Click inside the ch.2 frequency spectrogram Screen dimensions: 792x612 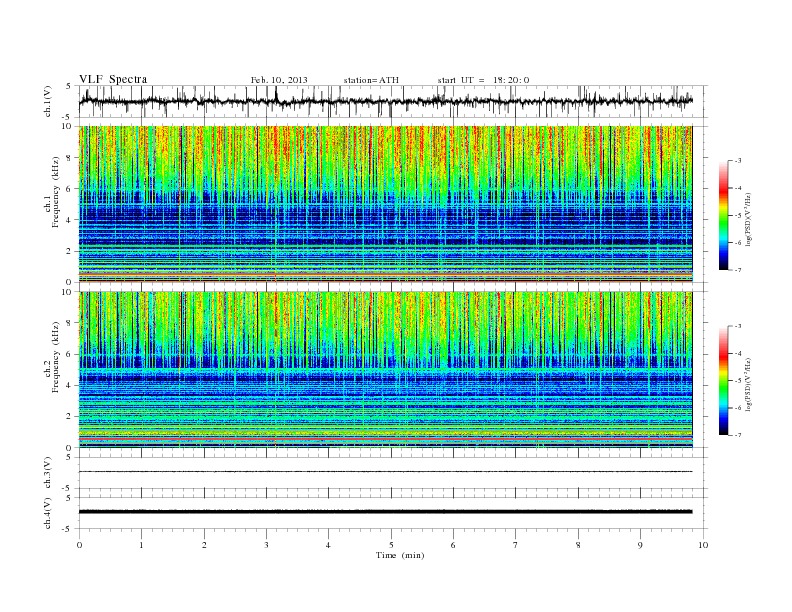tap(385, 370)
